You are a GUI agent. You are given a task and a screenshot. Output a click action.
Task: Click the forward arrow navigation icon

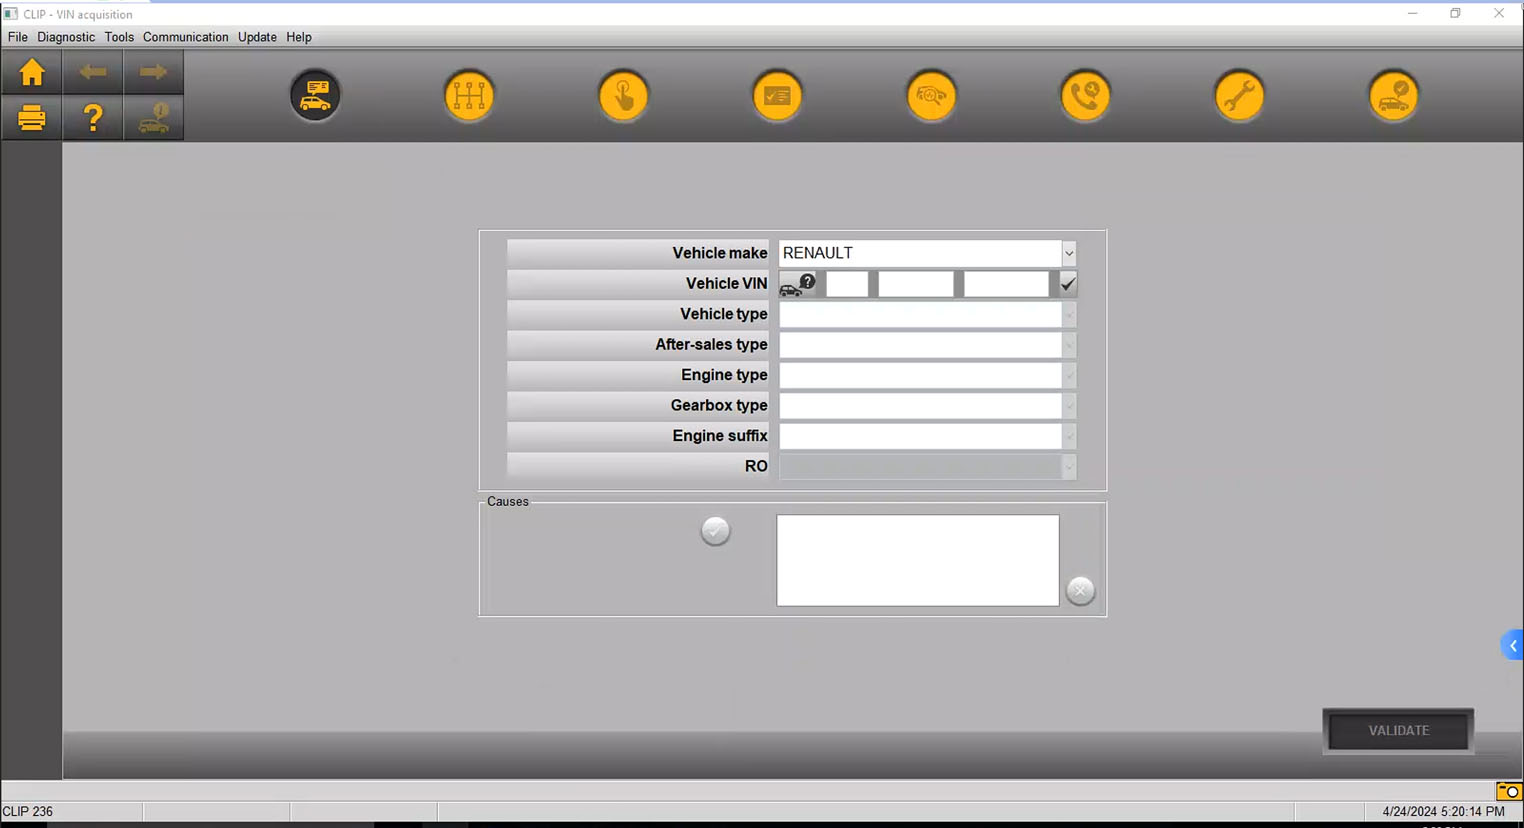153,72
